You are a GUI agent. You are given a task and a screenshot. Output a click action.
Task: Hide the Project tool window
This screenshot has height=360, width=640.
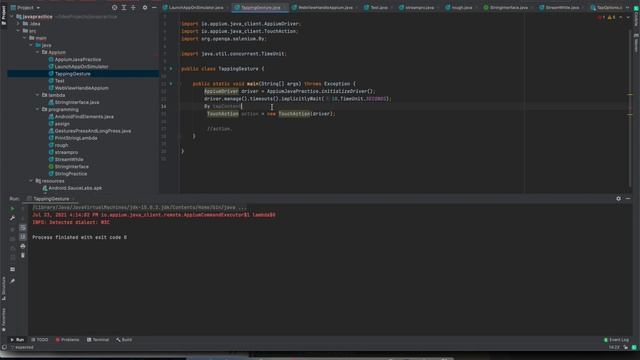pyautogui.click(x=154, y=8)
